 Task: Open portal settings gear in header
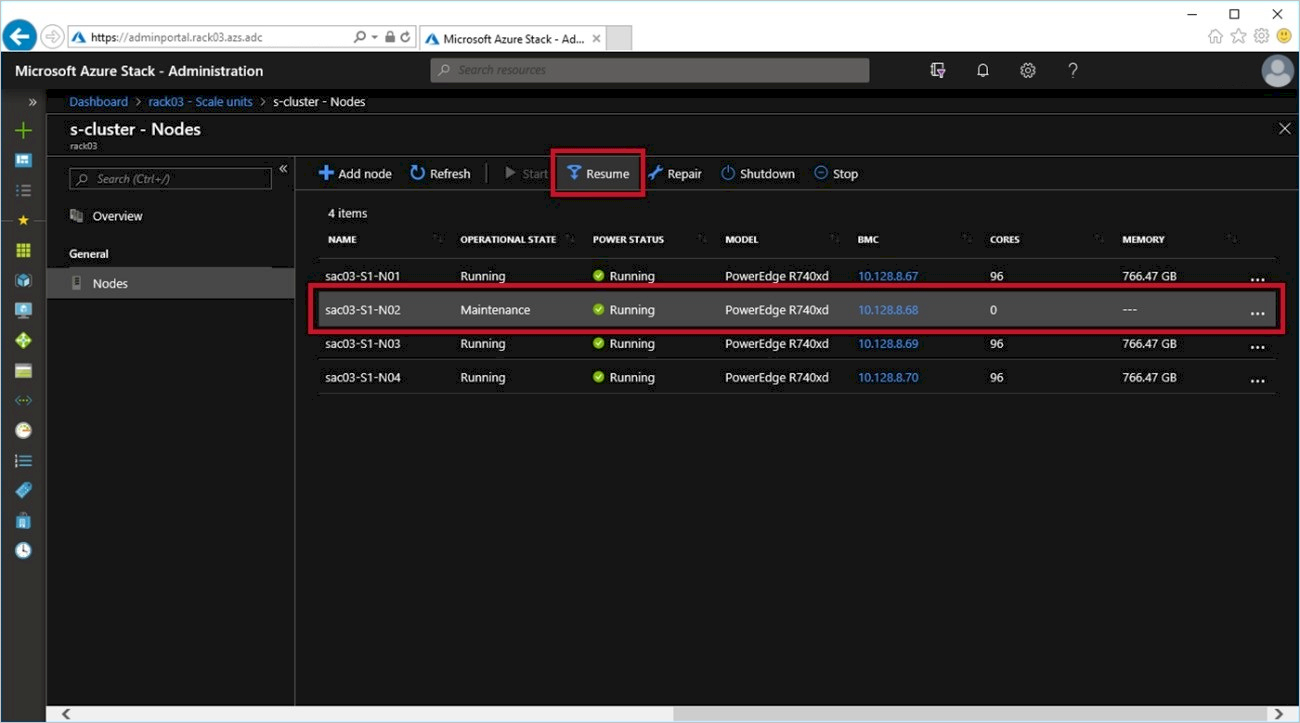pos(1028,70)
